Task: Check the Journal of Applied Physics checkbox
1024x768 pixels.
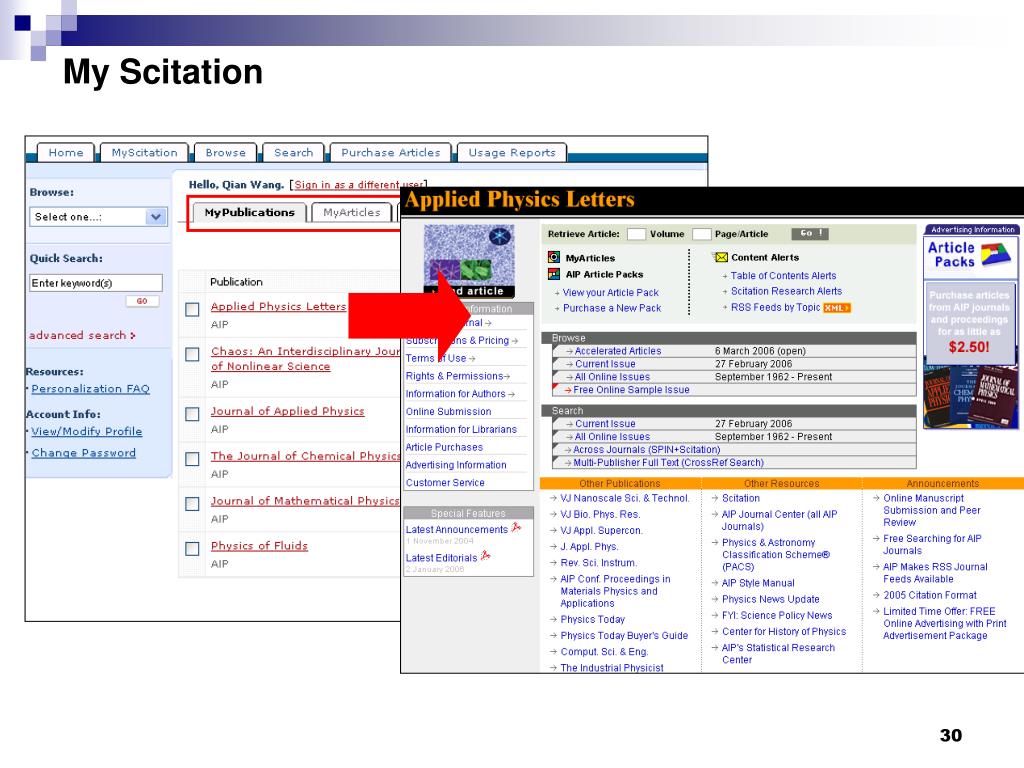Action: [x=192, y=414]
